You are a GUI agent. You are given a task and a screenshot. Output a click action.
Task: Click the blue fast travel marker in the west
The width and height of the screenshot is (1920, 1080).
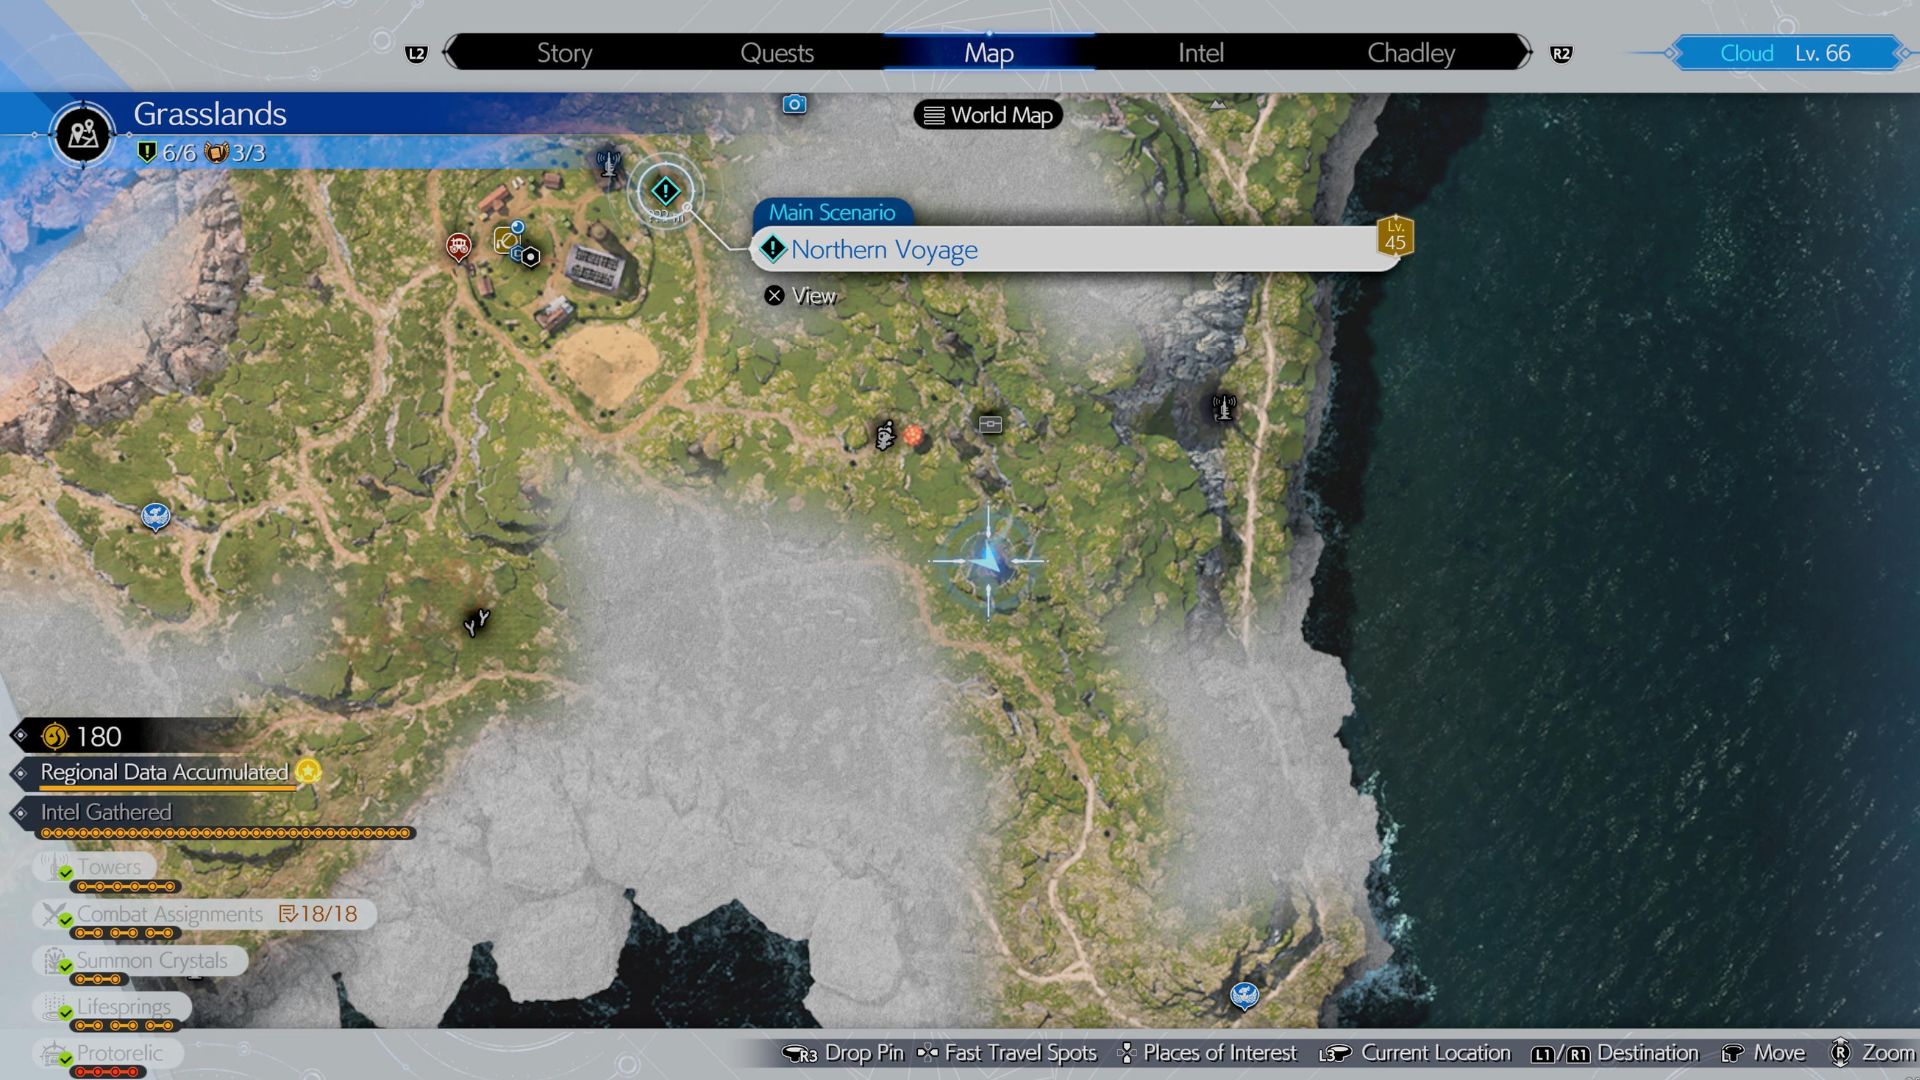[155, 516]
